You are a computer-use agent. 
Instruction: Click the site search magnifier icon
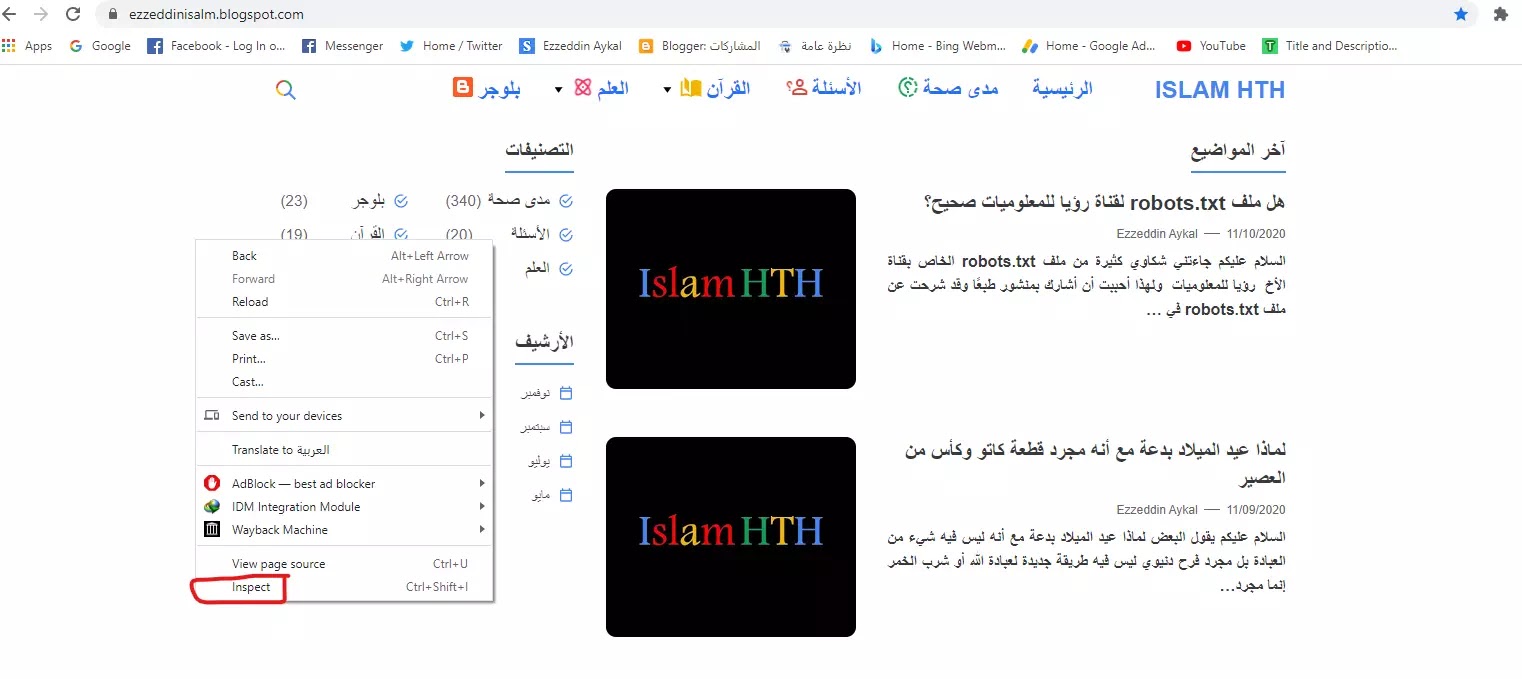coord(285,89)
